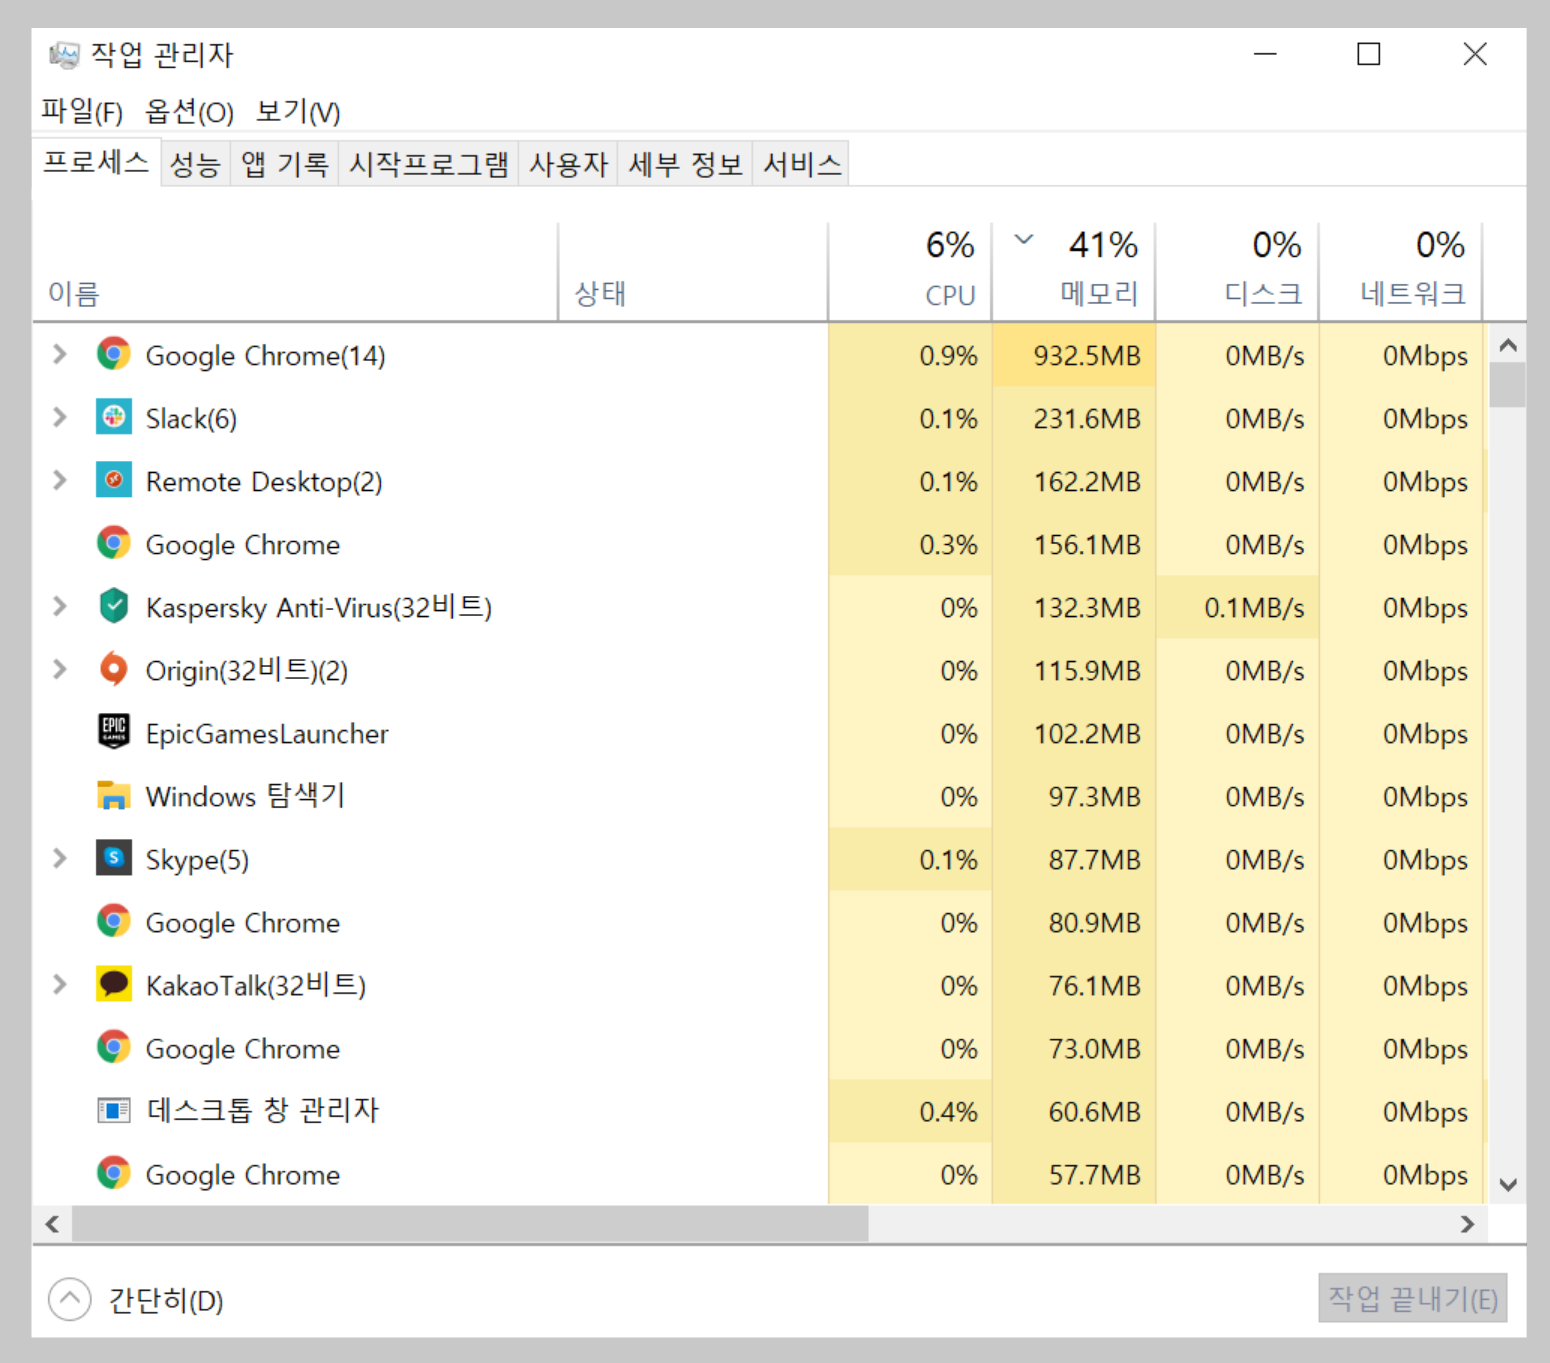Click the 0.4% CPU value

pyautogui.click(x=948, y=1111)
